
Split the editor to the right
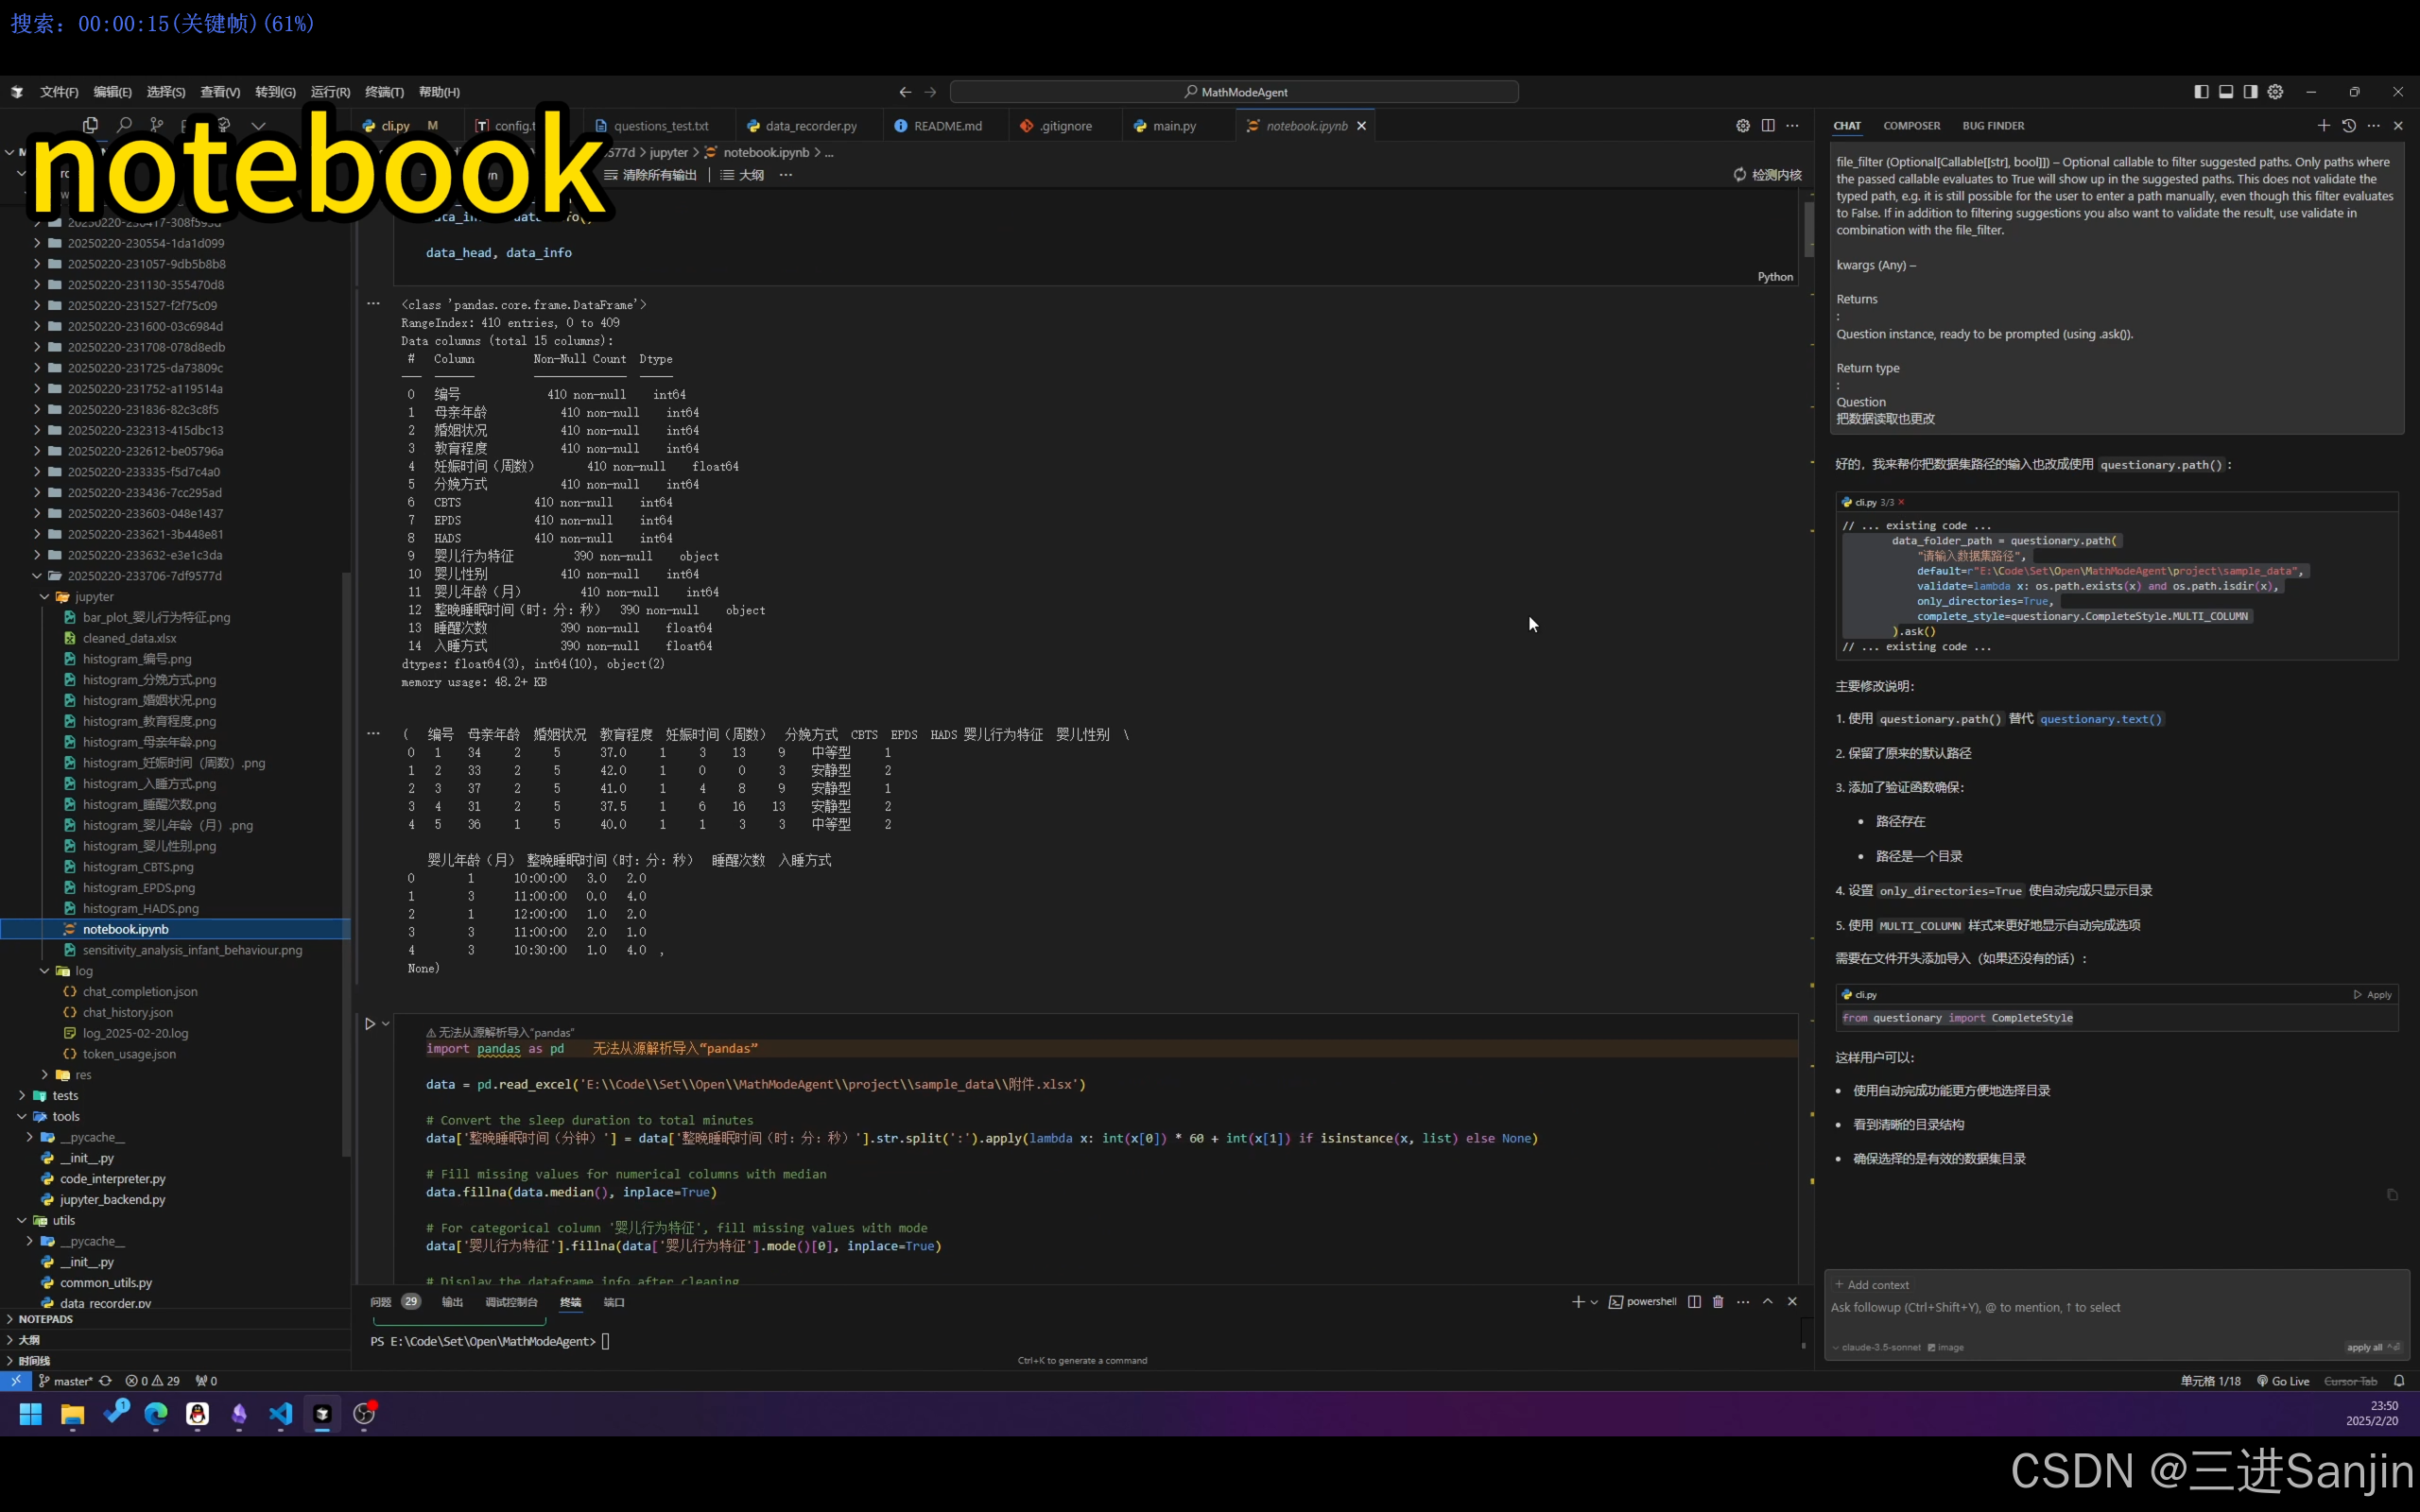click(1768, 126)
